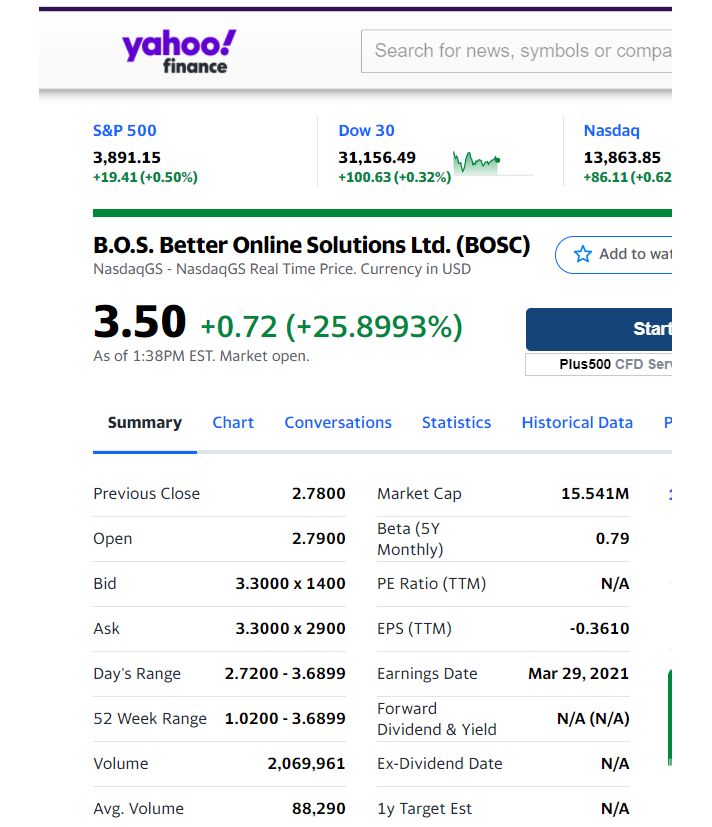Click the current price 3.50

pyautogui.click(x=140, y=322)
